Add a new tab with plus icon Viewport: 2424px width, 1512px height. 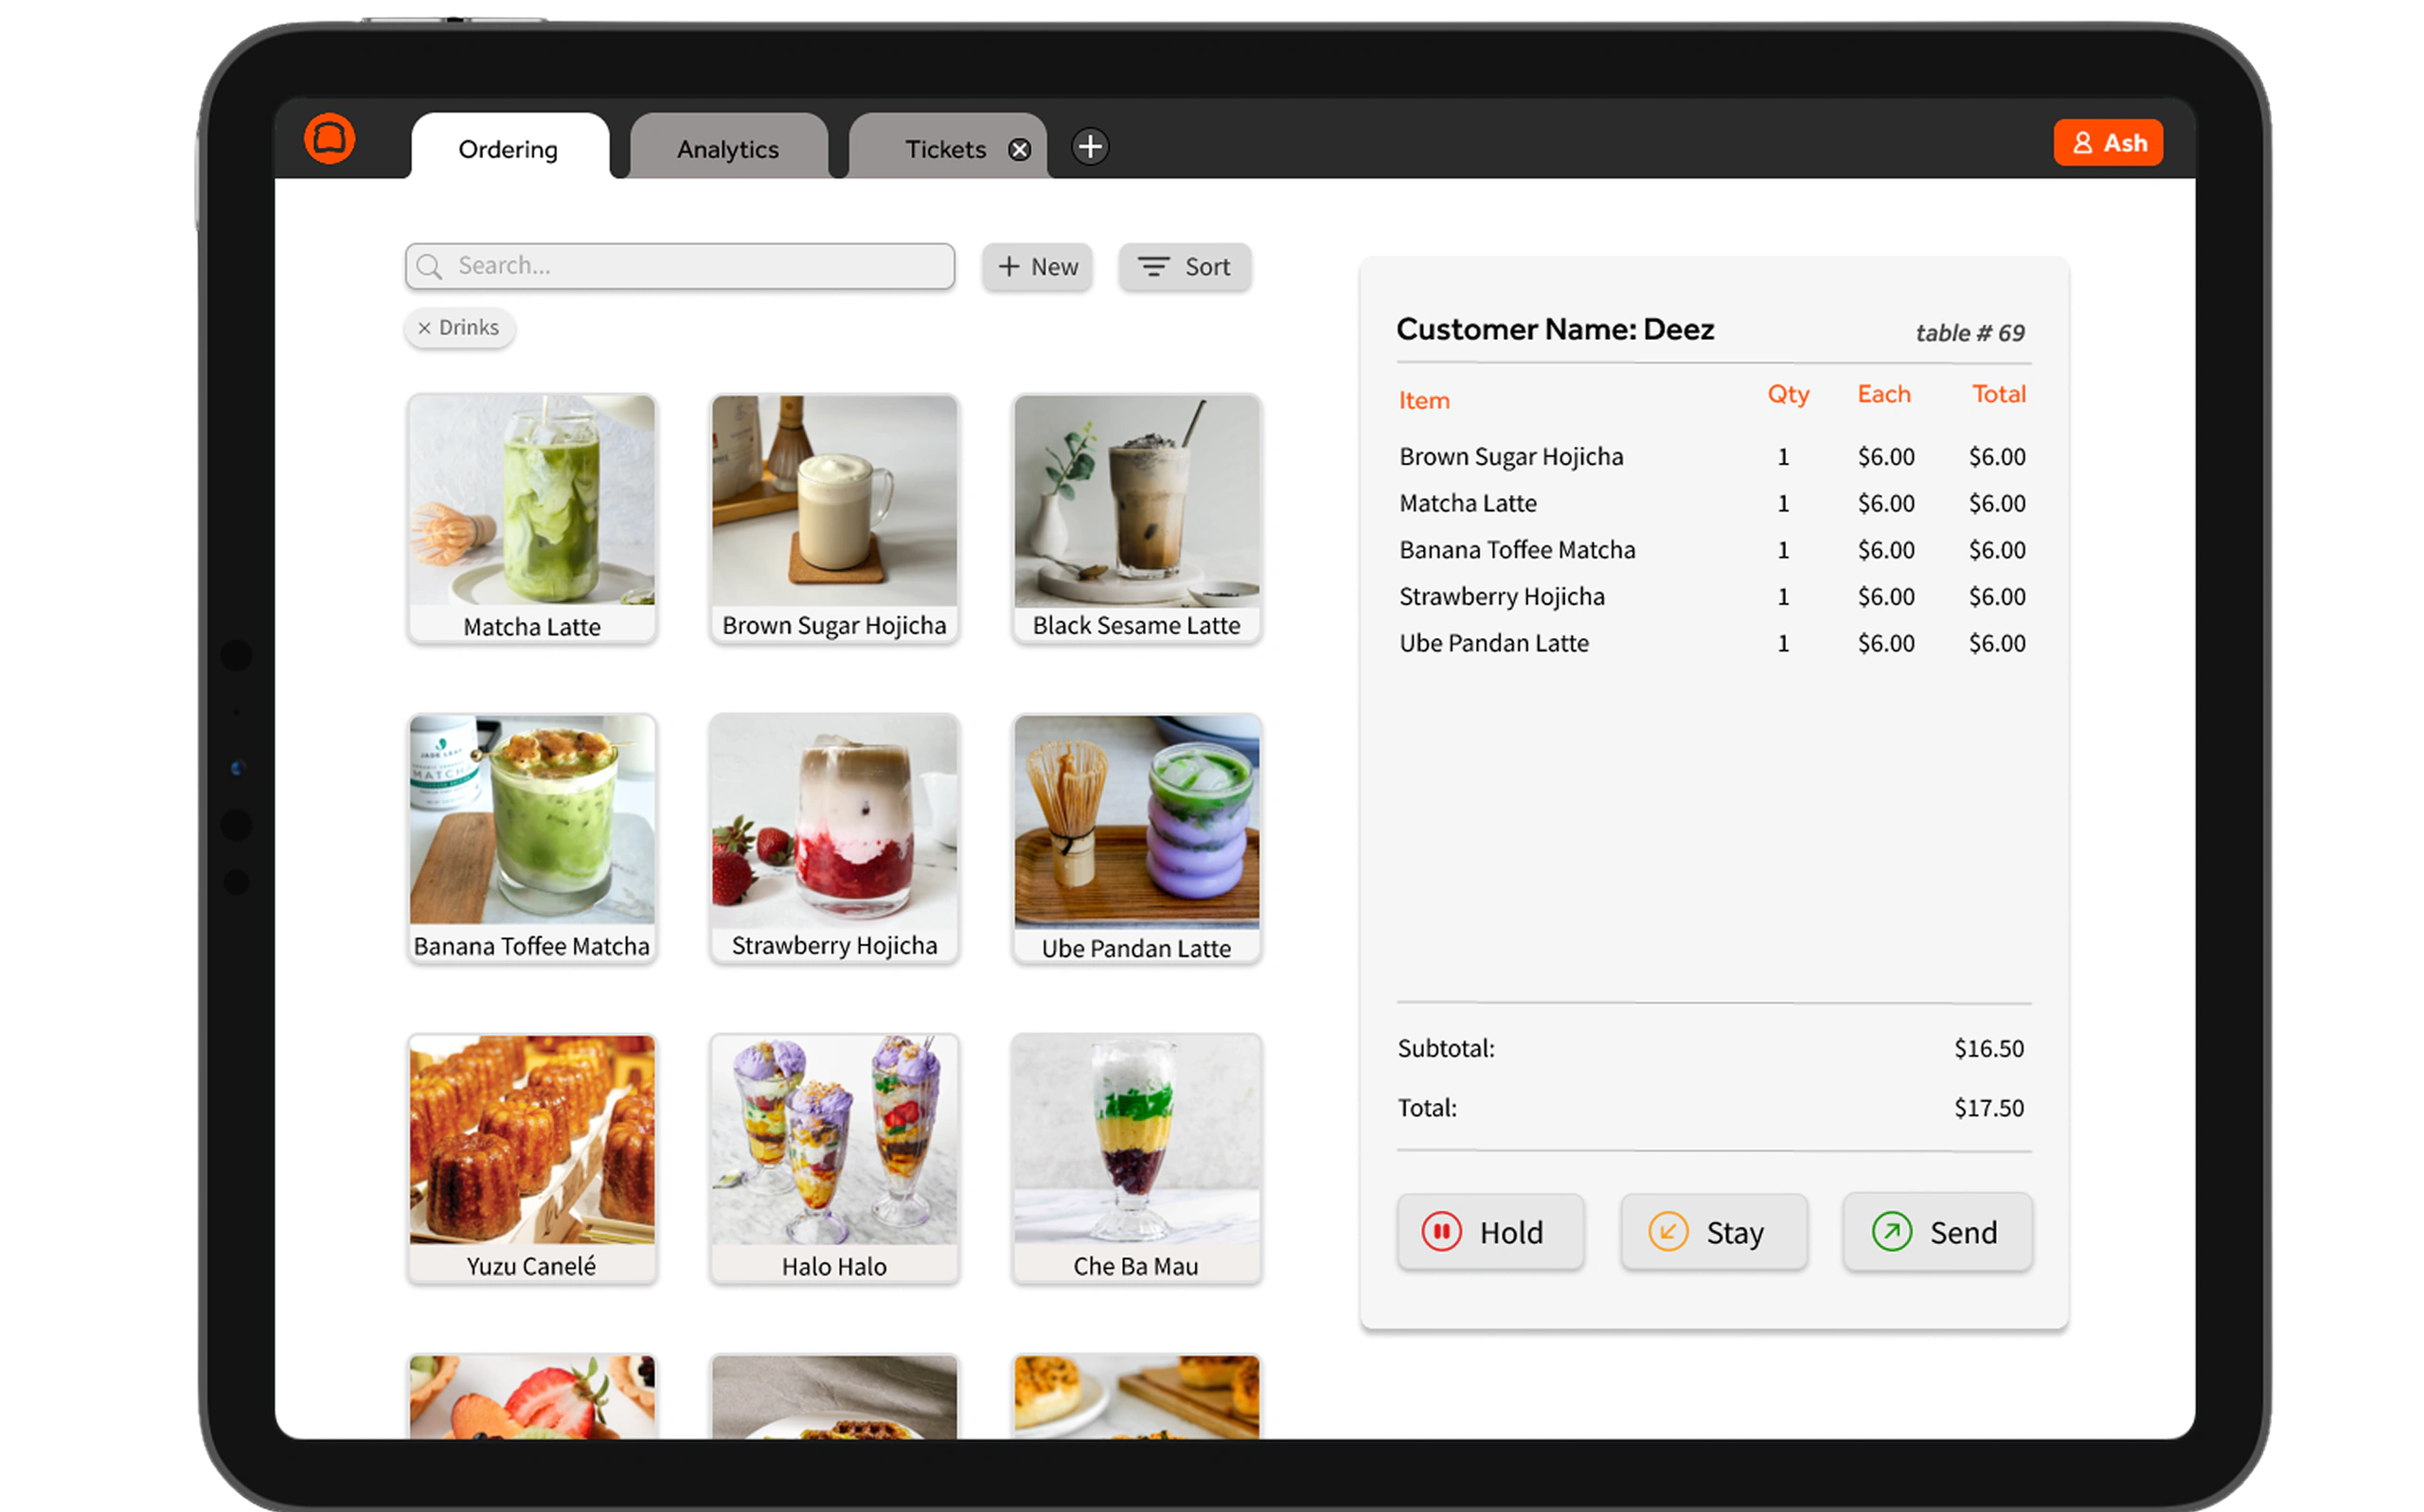point(1090,147)
